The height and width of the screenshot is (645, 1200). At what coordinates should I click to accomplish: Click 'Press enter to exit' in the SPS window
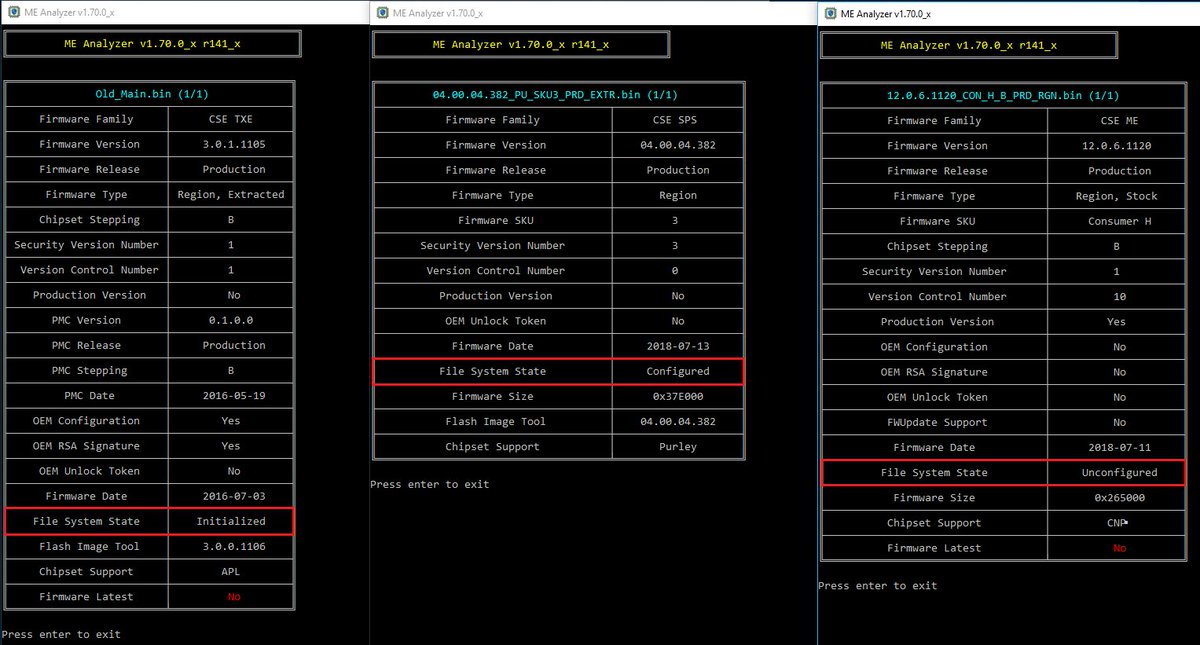pos(430,484)
